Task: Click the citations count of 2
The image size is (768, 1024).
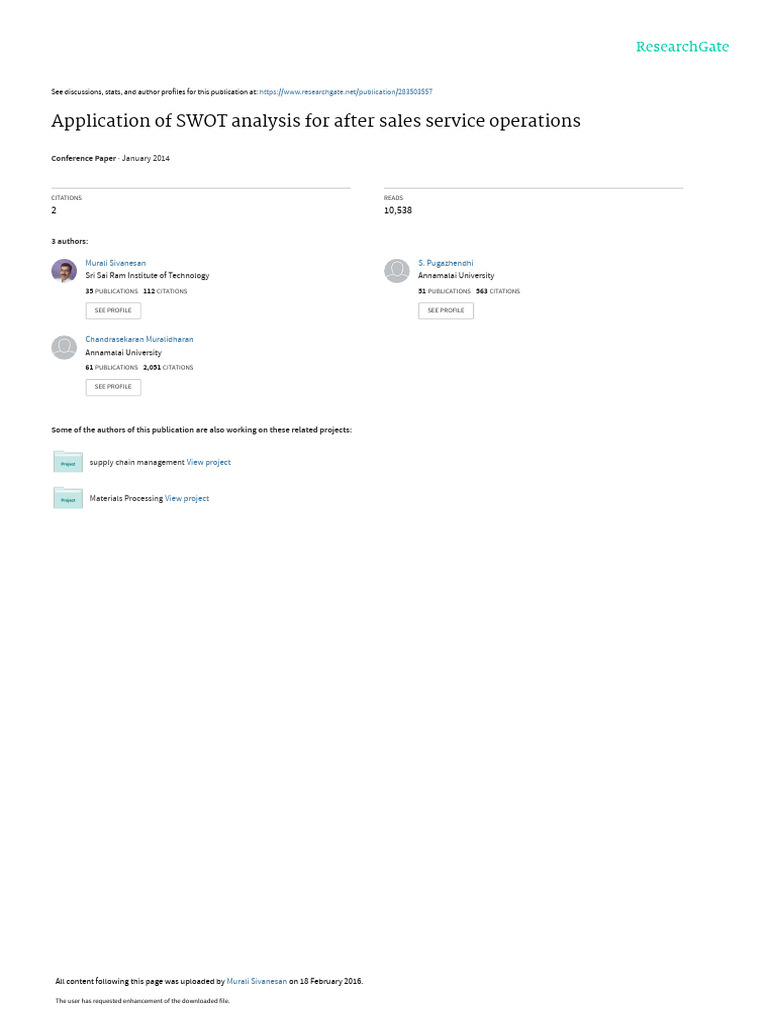Action: 54,210
